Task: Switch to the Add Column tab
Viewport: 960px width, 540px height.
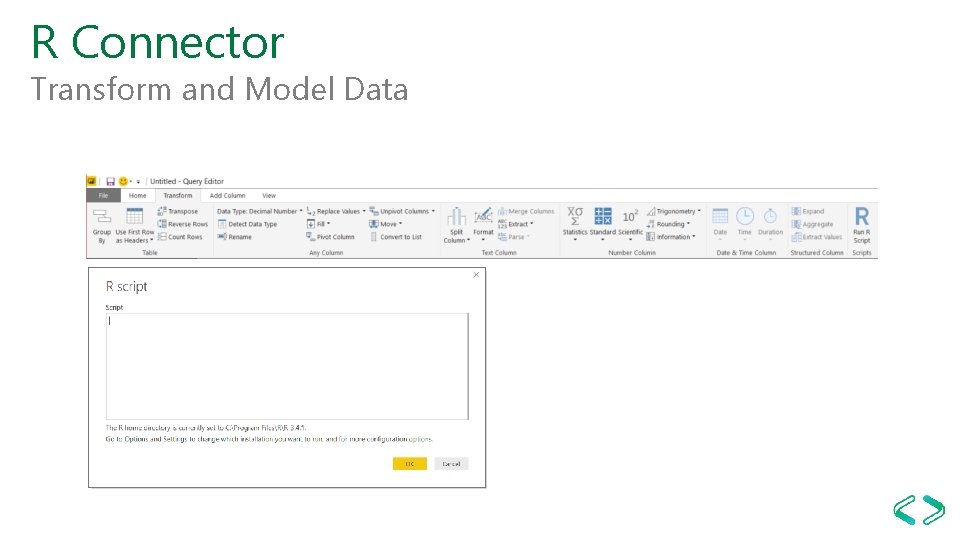Action: pos(227,195)
